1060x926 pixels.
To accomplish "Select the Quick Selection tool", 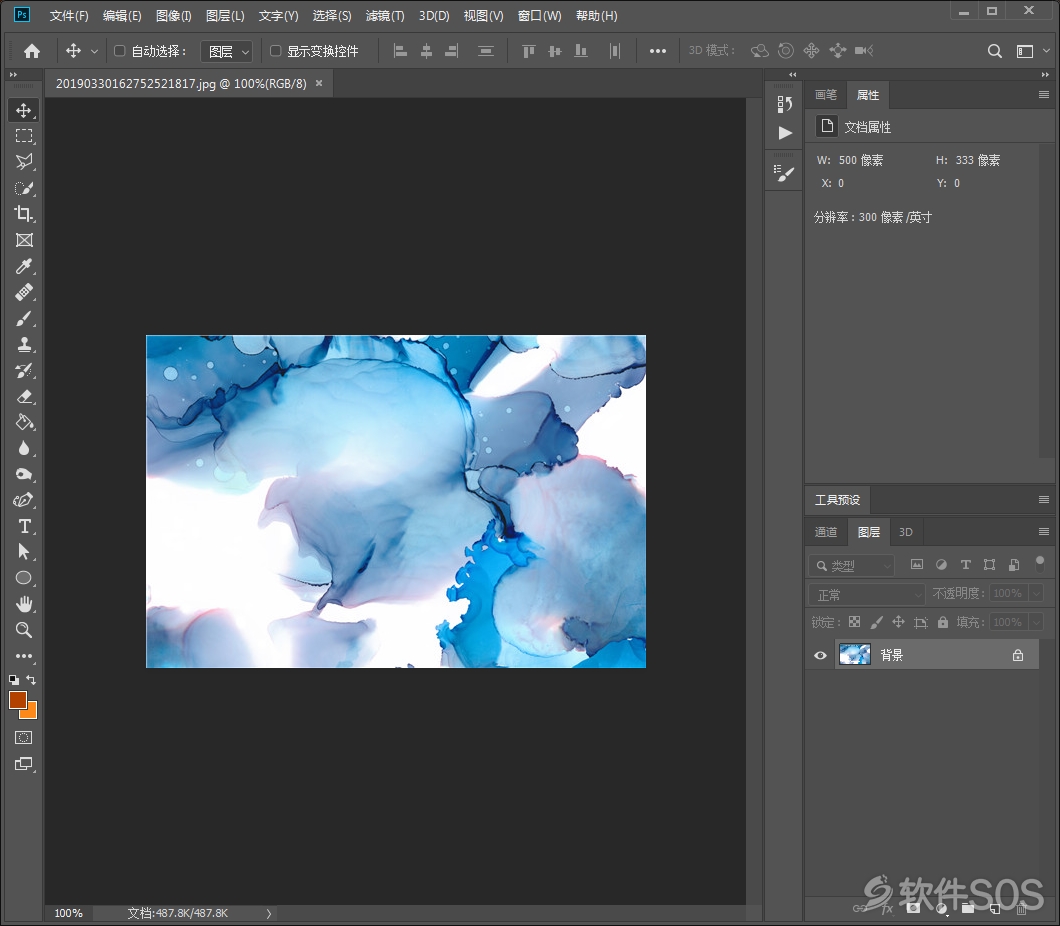I will (24, 188).
